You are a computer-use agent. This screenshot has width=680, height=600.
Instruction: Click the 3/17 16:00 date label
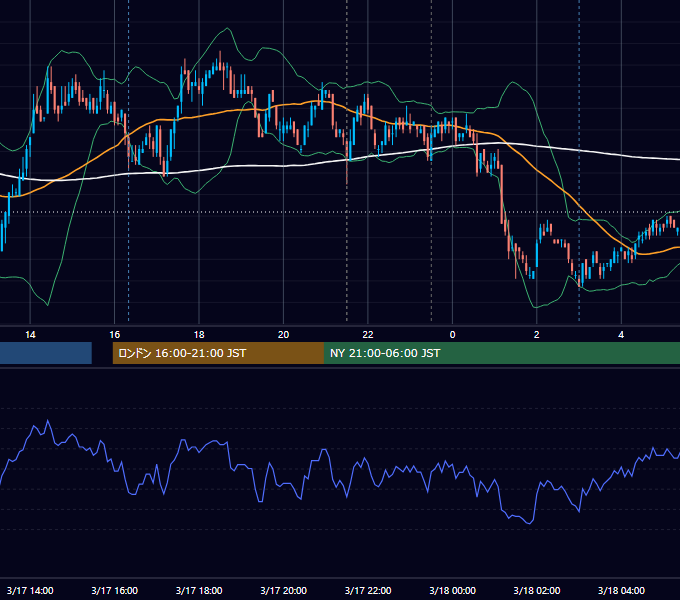[114, 590]
